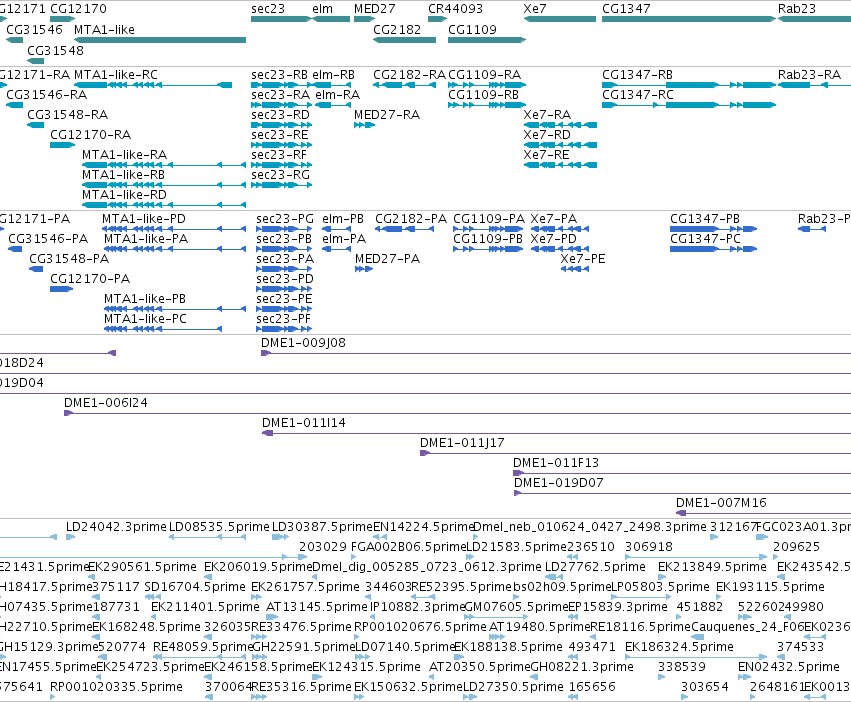This screenshot has height=702, width=851.
Task: Select the elm gene bar
Action: pyautogui.click(x=331, y=19)
